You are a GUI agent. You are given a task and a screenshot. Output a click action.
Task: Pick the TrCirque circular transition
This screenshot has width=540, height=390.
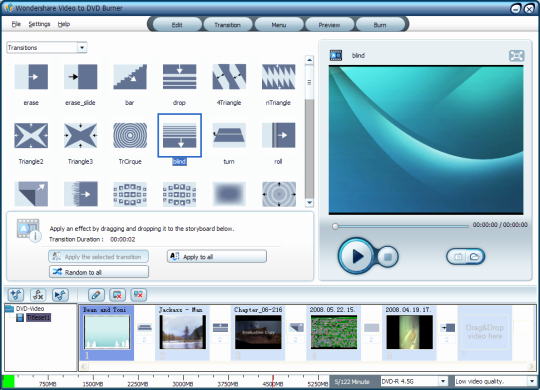click(130, 135)
